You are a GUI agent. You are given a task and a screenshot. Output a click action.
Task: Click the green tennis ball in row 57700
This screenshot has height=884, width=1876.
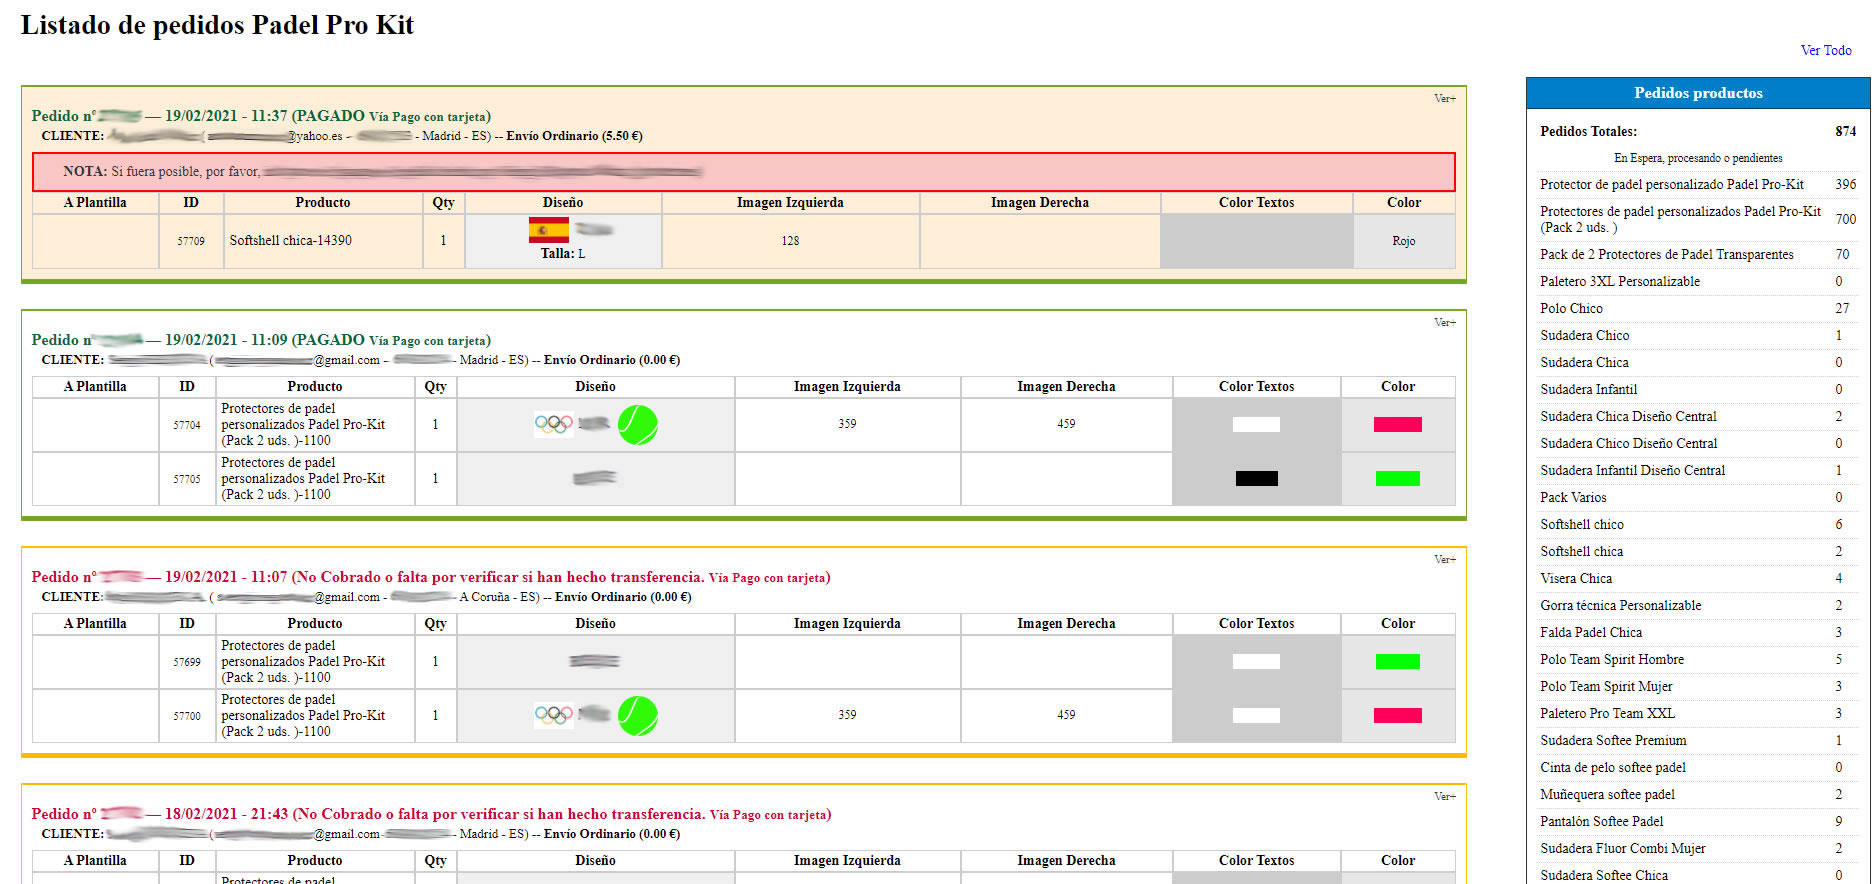[638, 716]
